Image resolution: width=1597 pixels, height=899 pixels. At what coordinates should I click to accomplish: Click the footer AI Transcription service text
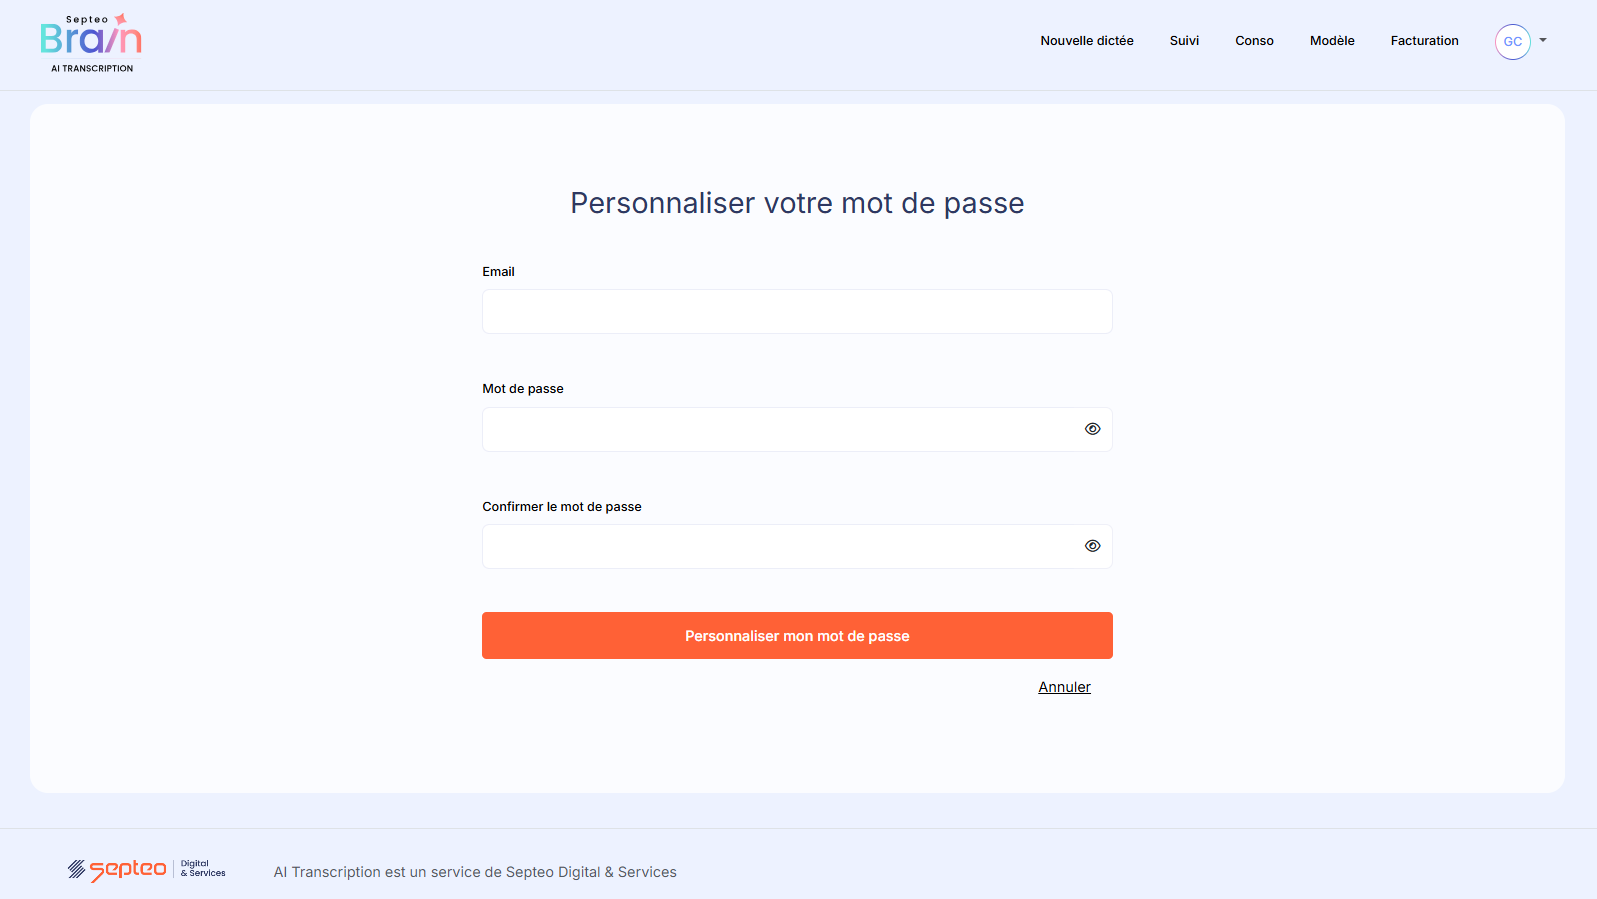pos(475,872)
